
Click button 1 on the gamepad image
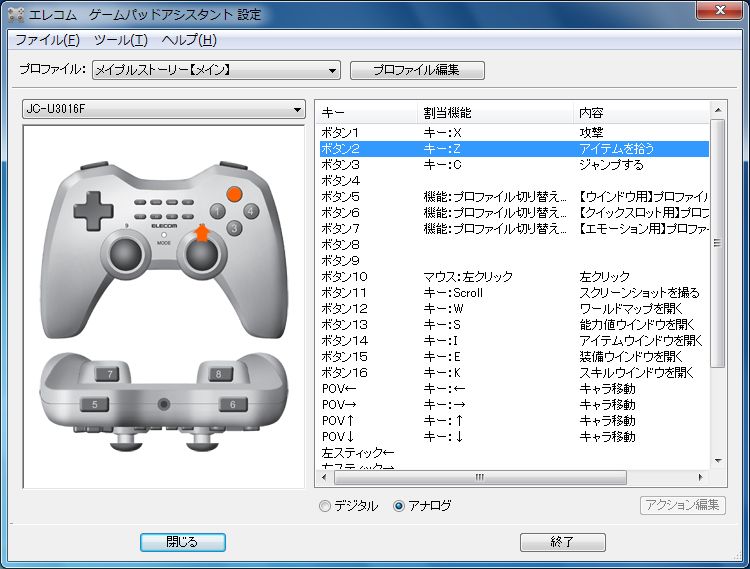click(x=217, y=211)
